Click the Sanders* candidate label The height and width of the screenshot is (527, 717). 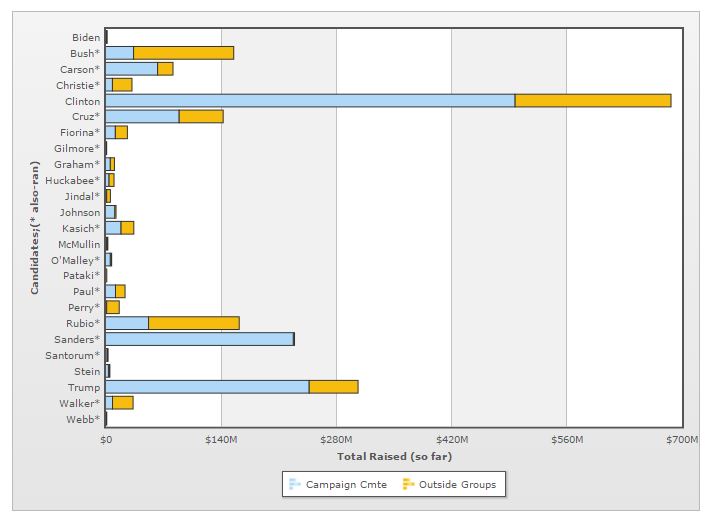point(77,339)
